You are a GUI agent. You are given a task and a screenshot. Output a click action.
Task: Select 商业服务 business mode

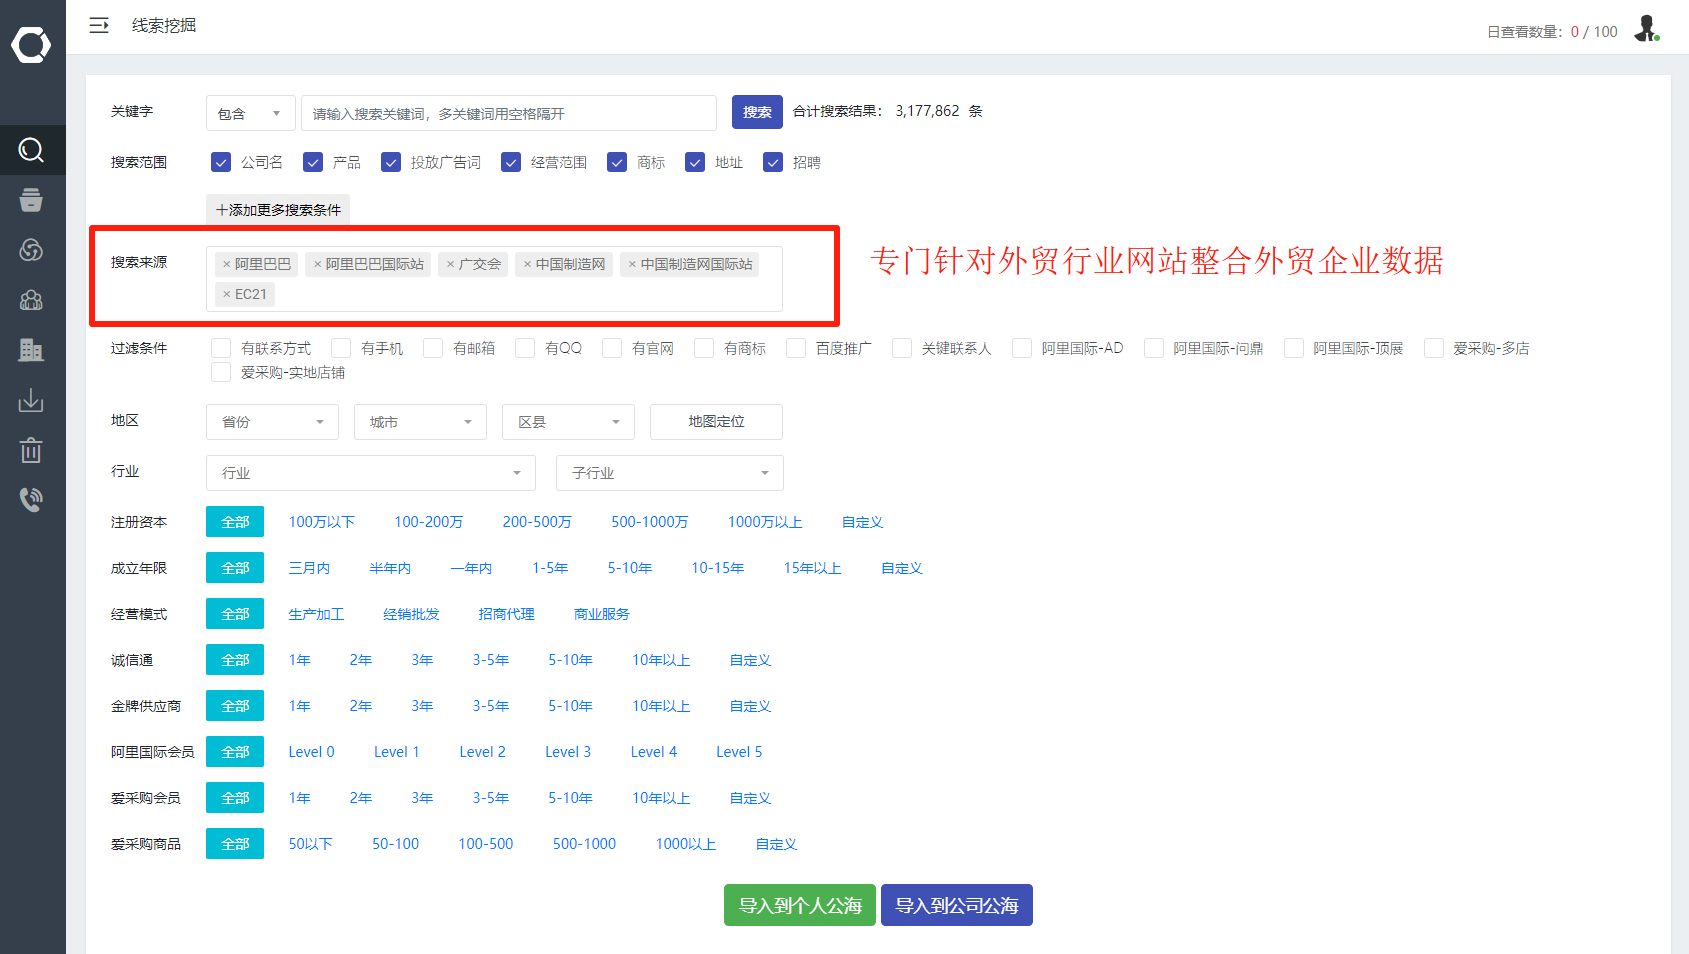(602, 614)
